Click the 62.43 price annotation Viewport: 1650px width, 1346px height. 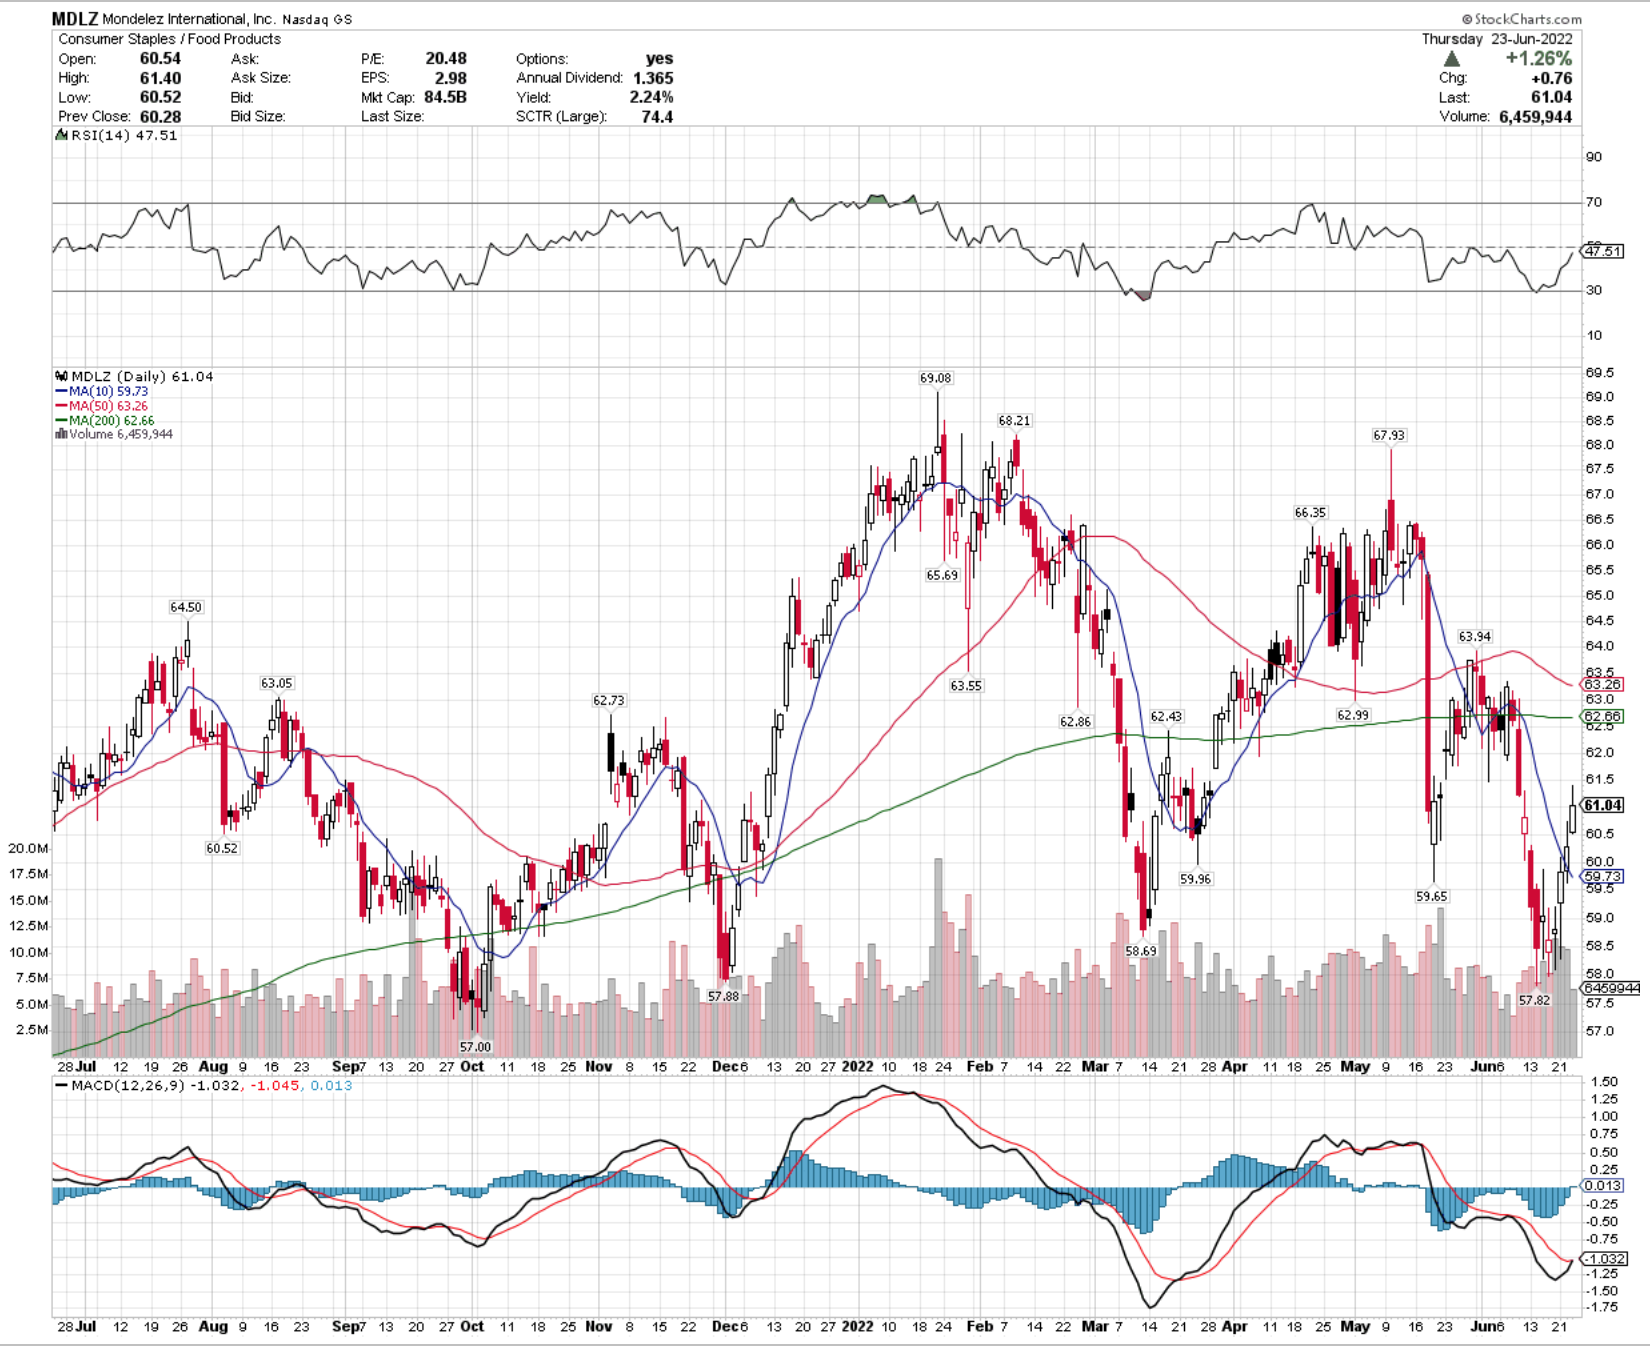click(1166, 716)
